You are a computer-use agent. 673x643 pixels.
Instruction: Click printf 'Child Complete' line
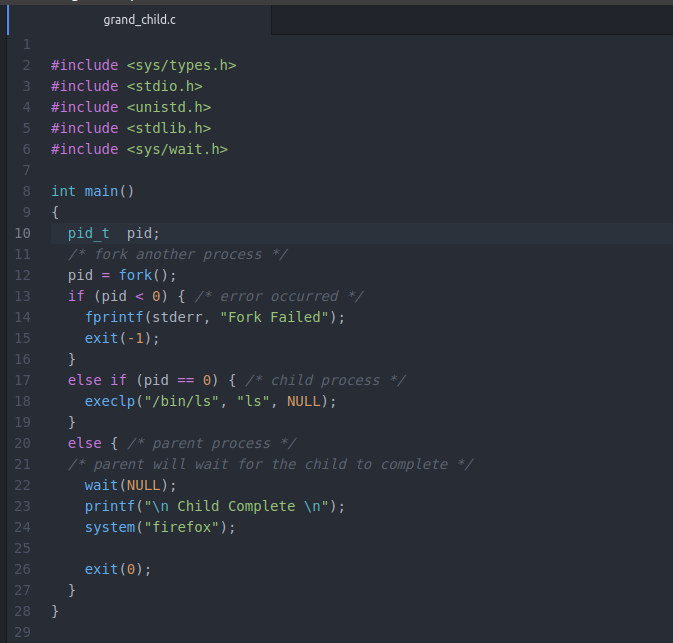tap(215, 507)
